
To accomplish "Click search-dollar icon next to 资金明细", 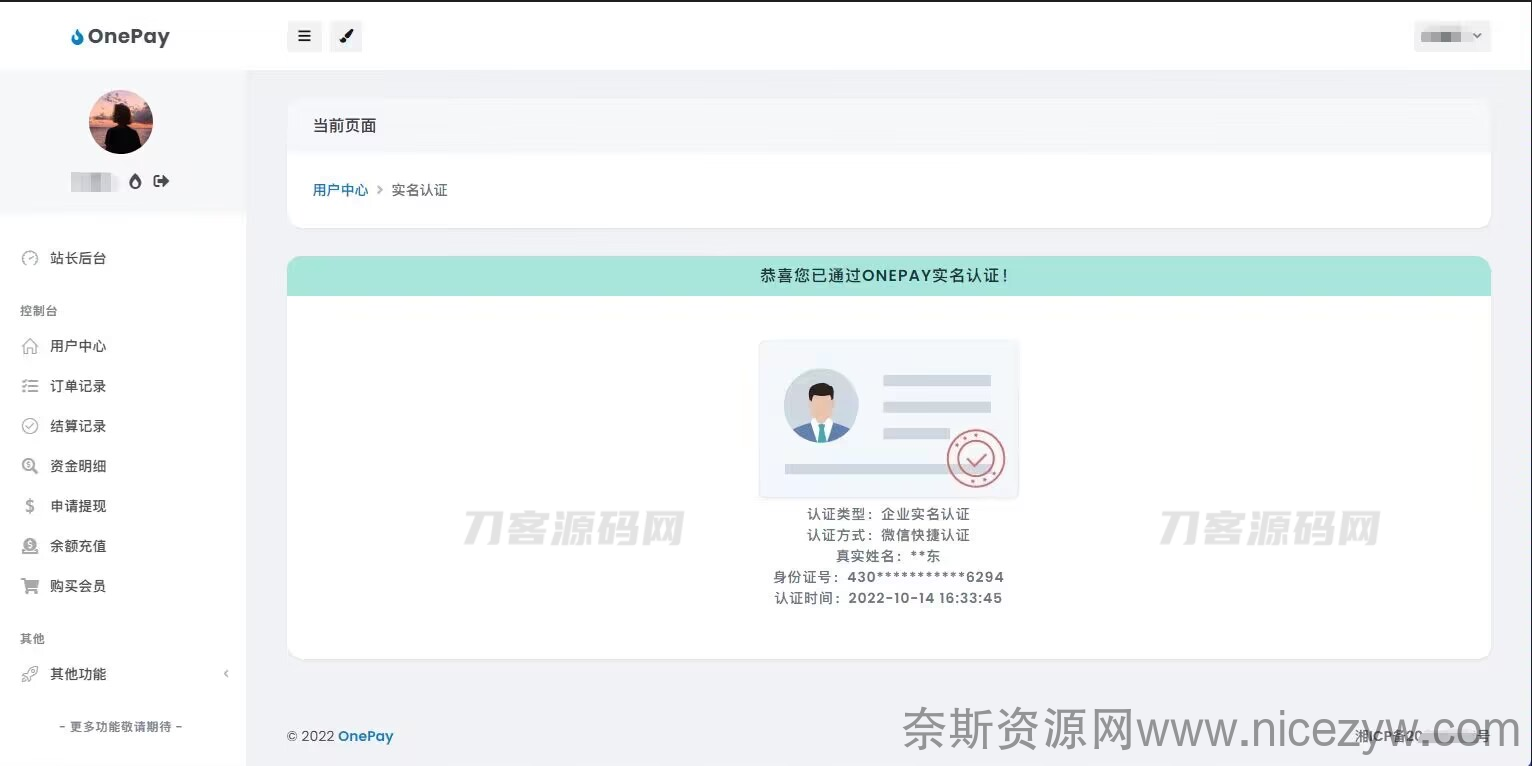I will pos(30,466).
